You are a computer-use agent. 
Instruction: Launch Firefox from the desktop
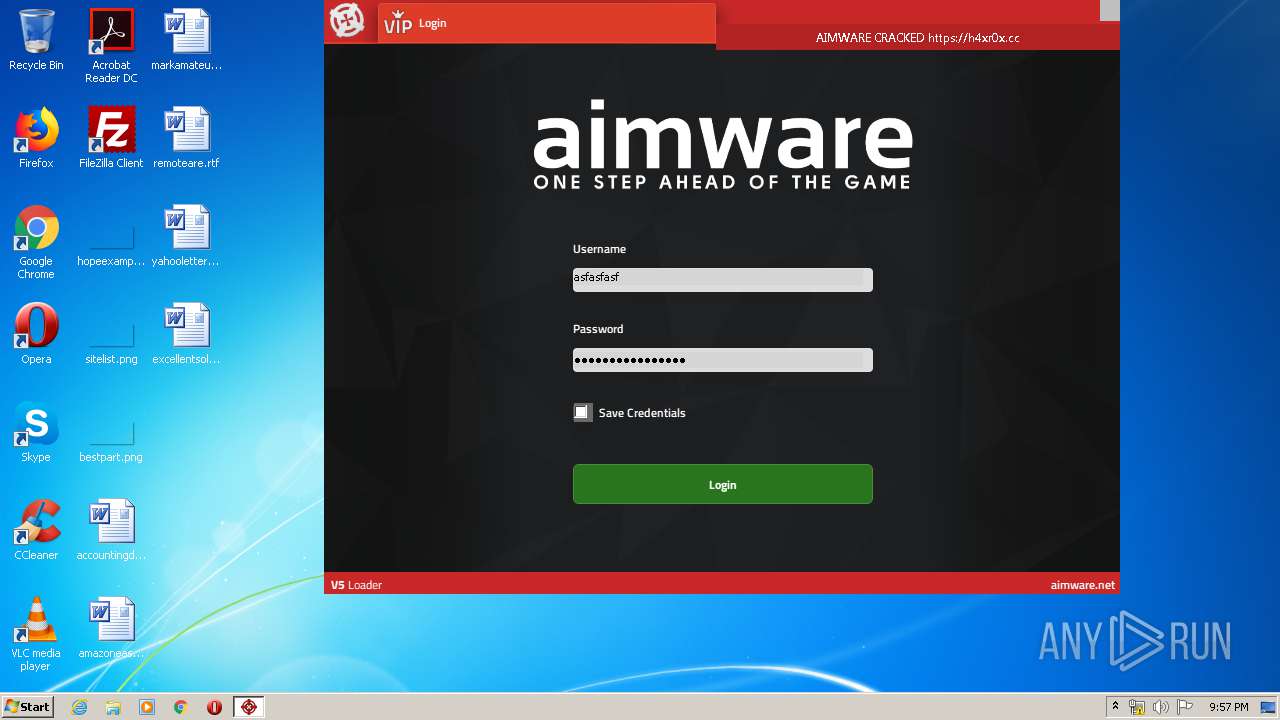coord(36,138)
